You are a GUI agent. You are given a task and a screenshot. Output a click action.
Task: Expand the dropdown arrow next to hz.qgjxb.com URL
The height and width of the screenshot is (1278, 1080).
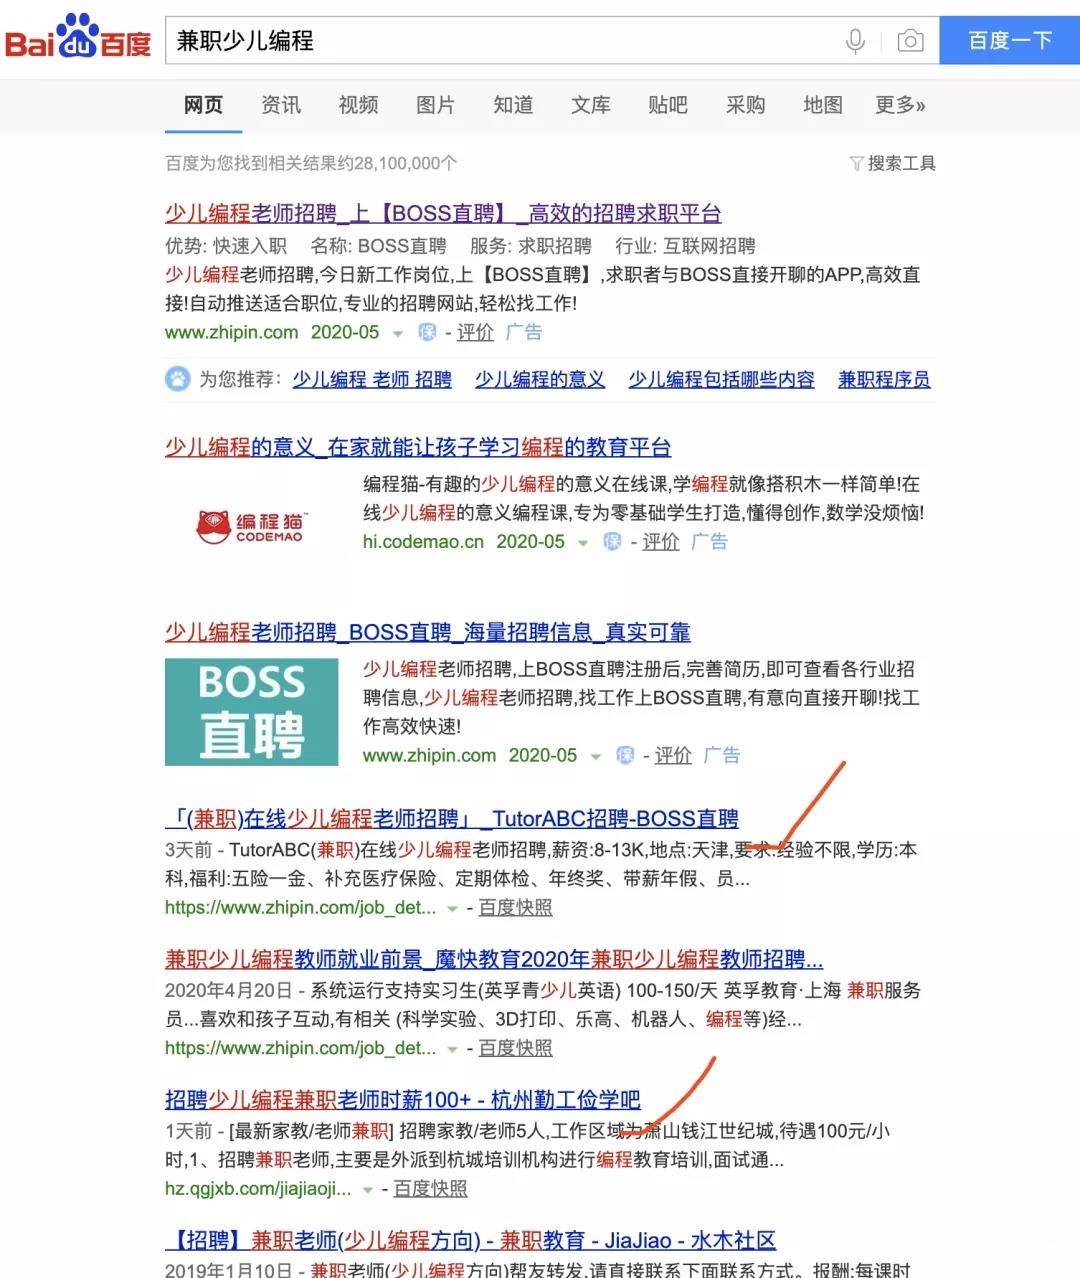368,1190
